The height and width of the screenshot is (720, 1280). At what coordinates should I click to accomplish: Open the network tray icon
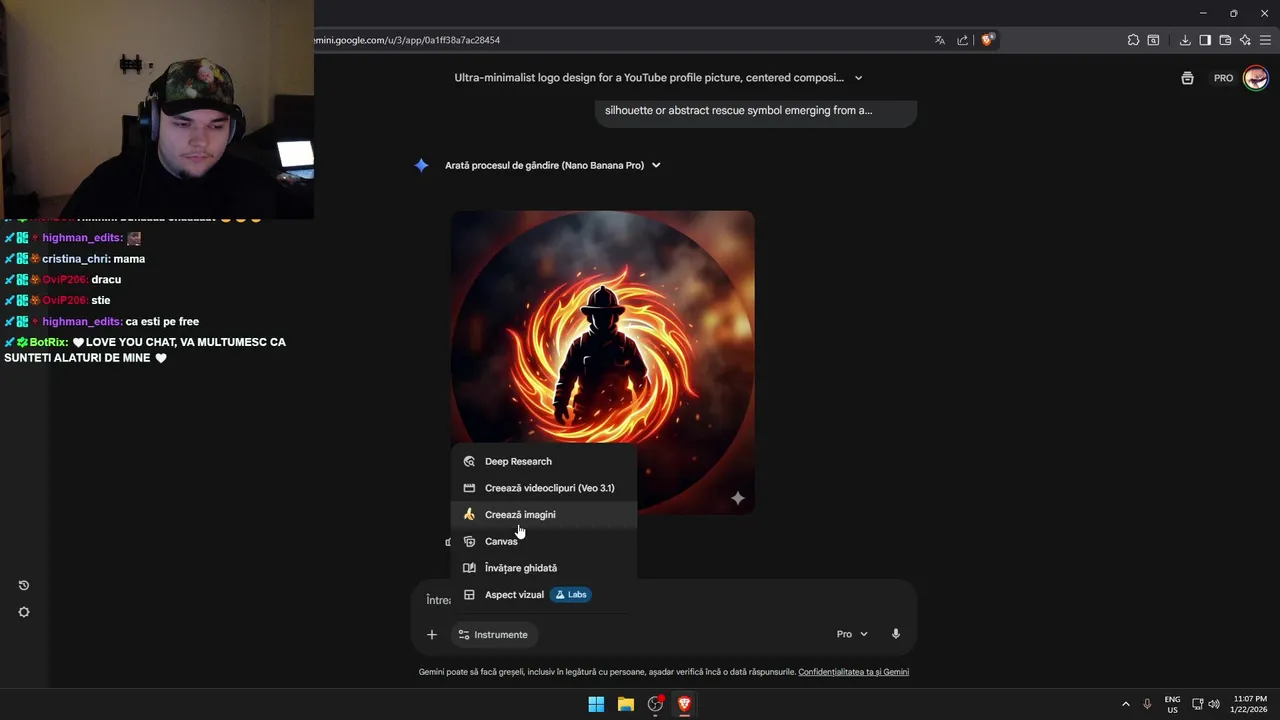[x=1198, y=704]
